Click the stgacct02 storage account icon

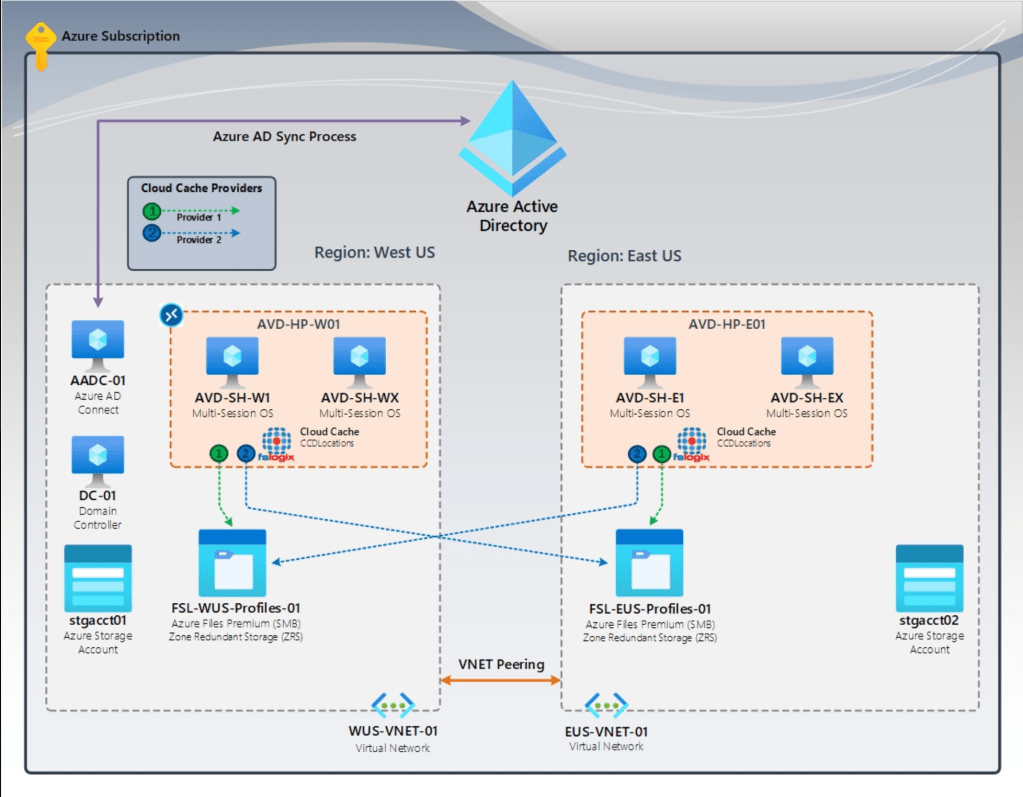click(929, 578)
